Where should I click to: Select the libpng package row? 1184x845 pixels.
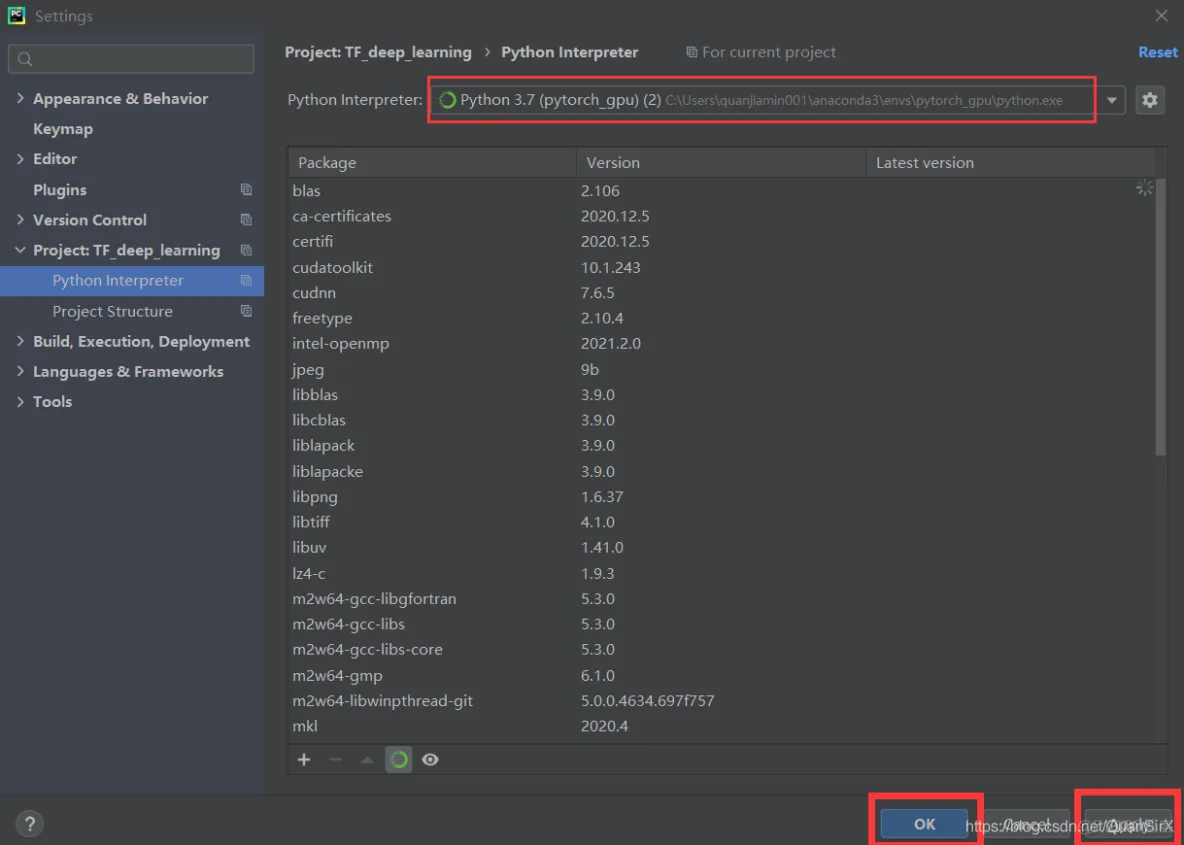point(721,497)
